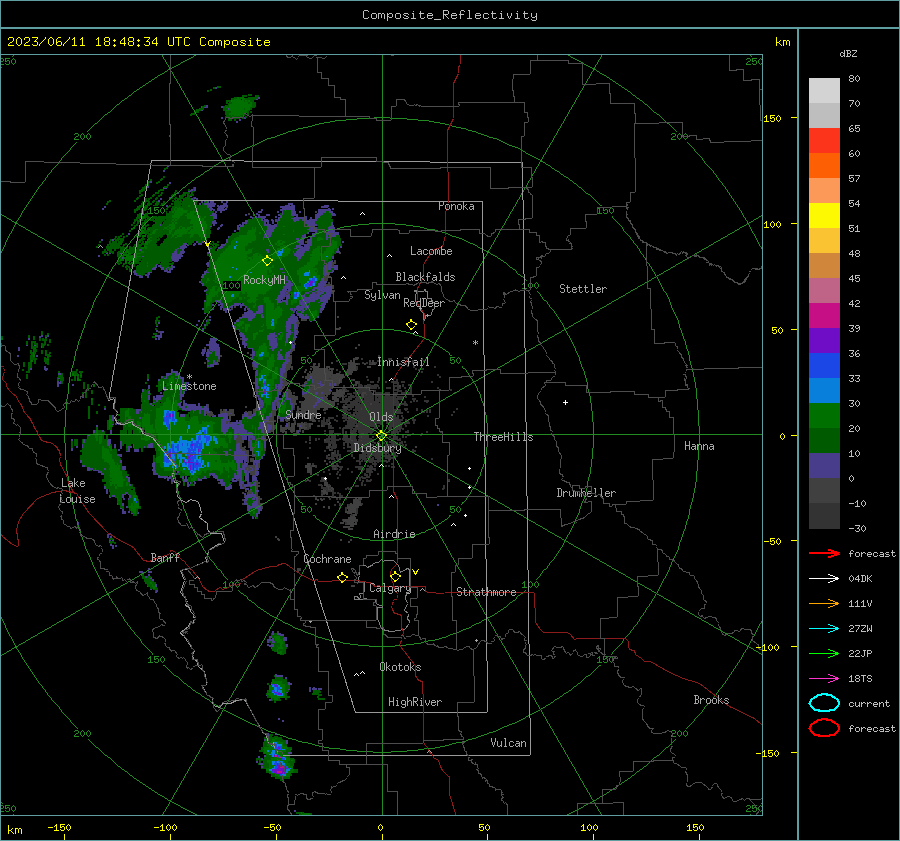The image size is (900, 841).
Task: Click the HighRiver town label
Action: (415, 702)
